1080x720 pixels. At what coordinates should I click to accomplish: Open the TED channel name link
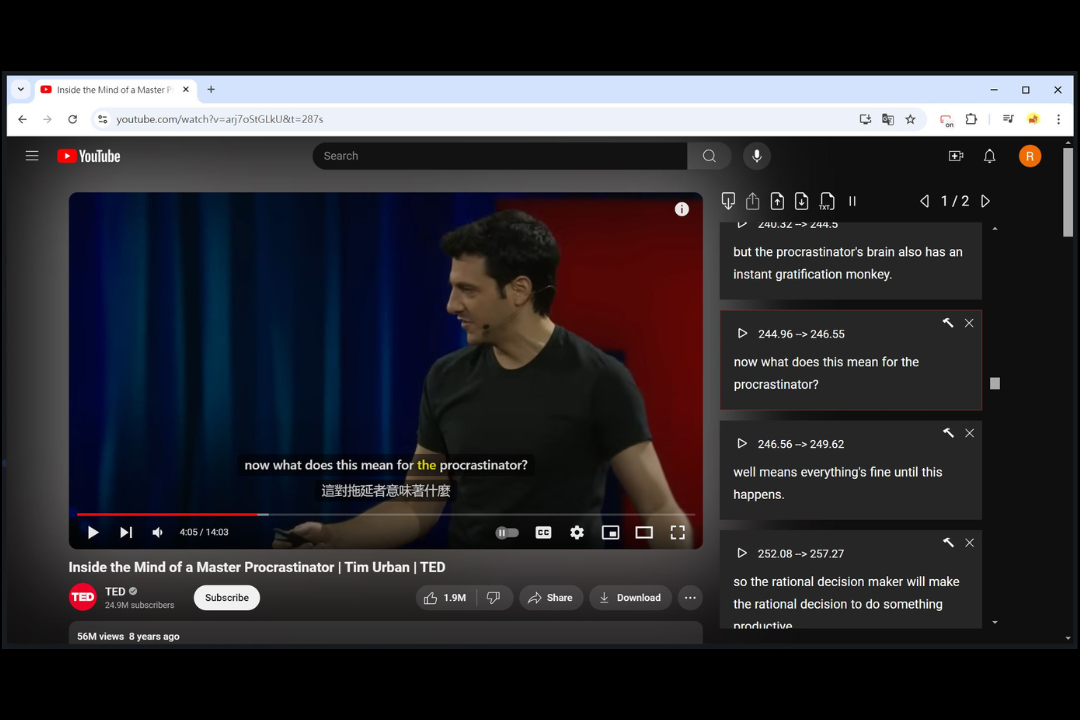[x=115, y=591]
